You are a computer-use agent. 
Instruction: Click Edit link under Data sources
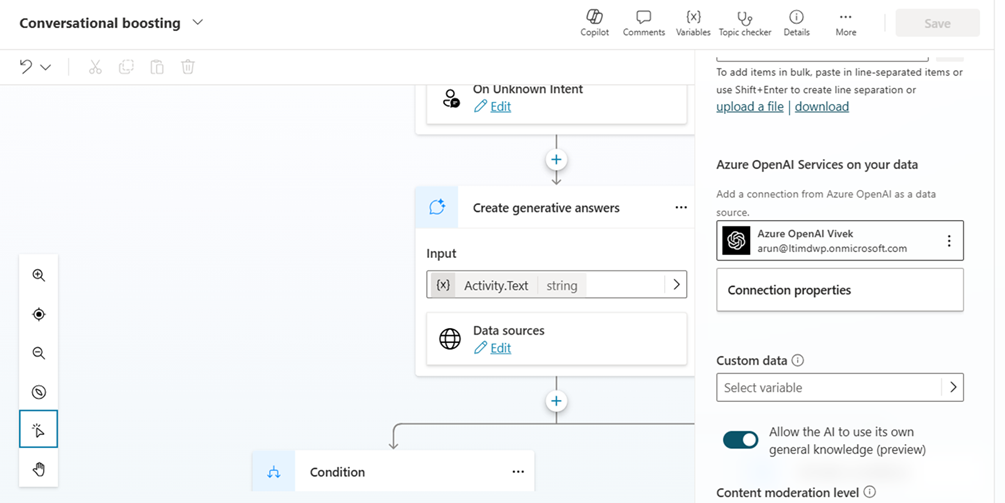(500, 348)
